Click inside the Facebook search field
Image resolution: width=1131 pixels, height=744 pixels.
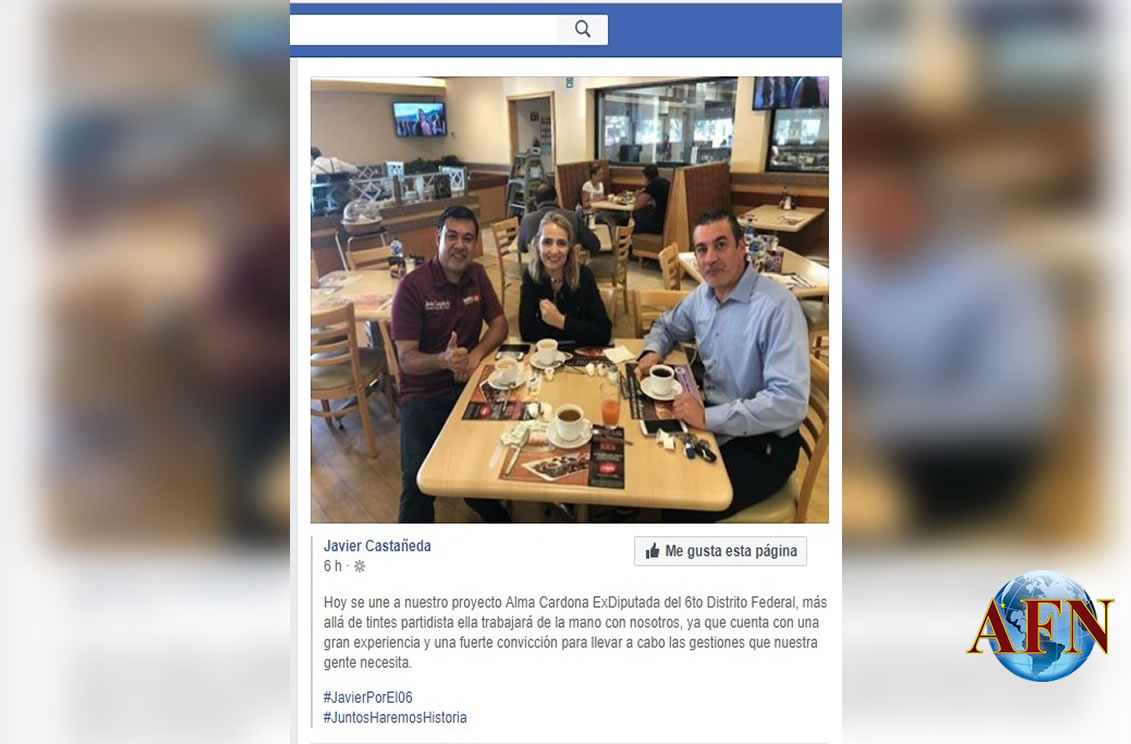pos(424,30)
